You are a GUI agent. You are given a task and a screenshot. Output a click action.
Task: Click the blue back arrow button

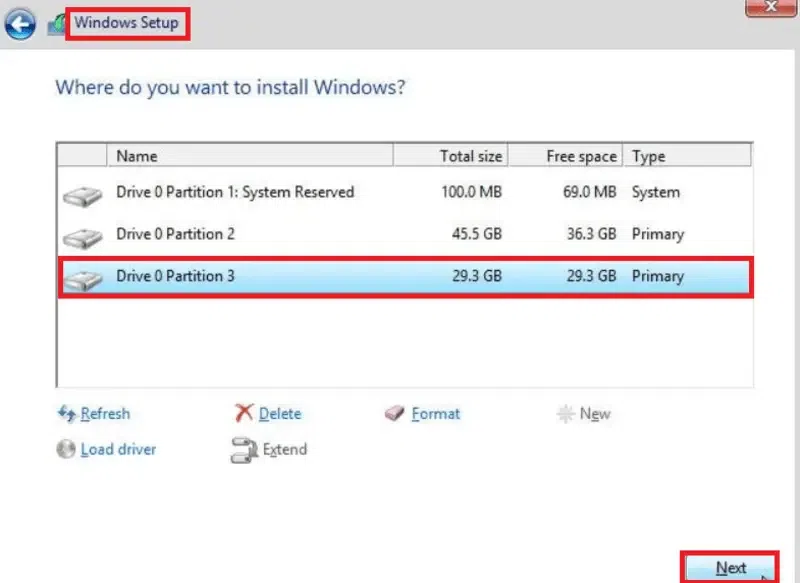pyautogui.click(x=20, y=24)
